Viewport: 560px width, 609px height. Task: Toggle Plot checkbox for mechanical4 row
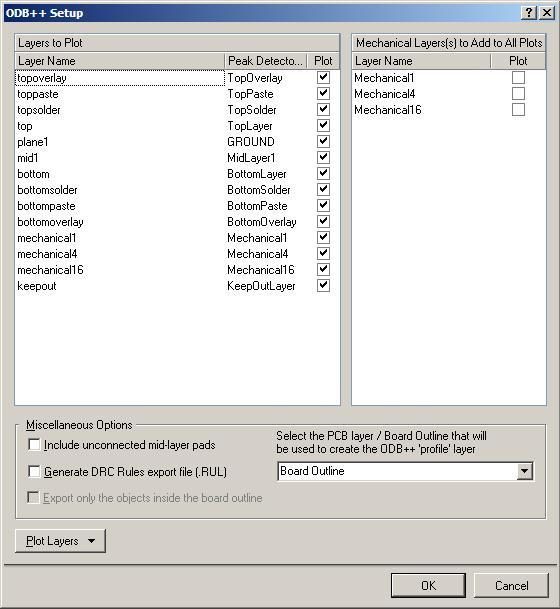click(323, 253)
